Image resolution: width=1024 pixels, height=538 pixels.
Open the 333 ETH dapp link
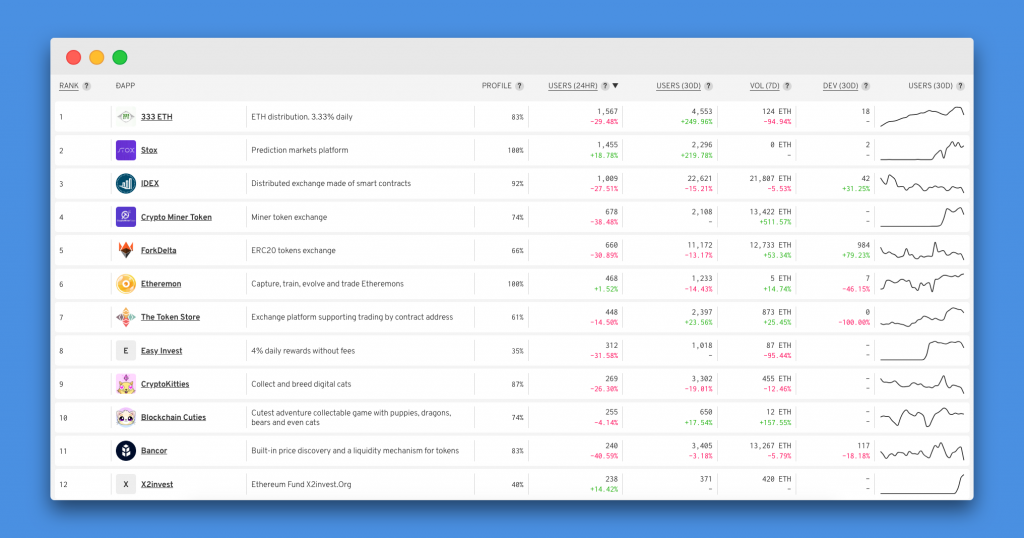pos(157,117)
